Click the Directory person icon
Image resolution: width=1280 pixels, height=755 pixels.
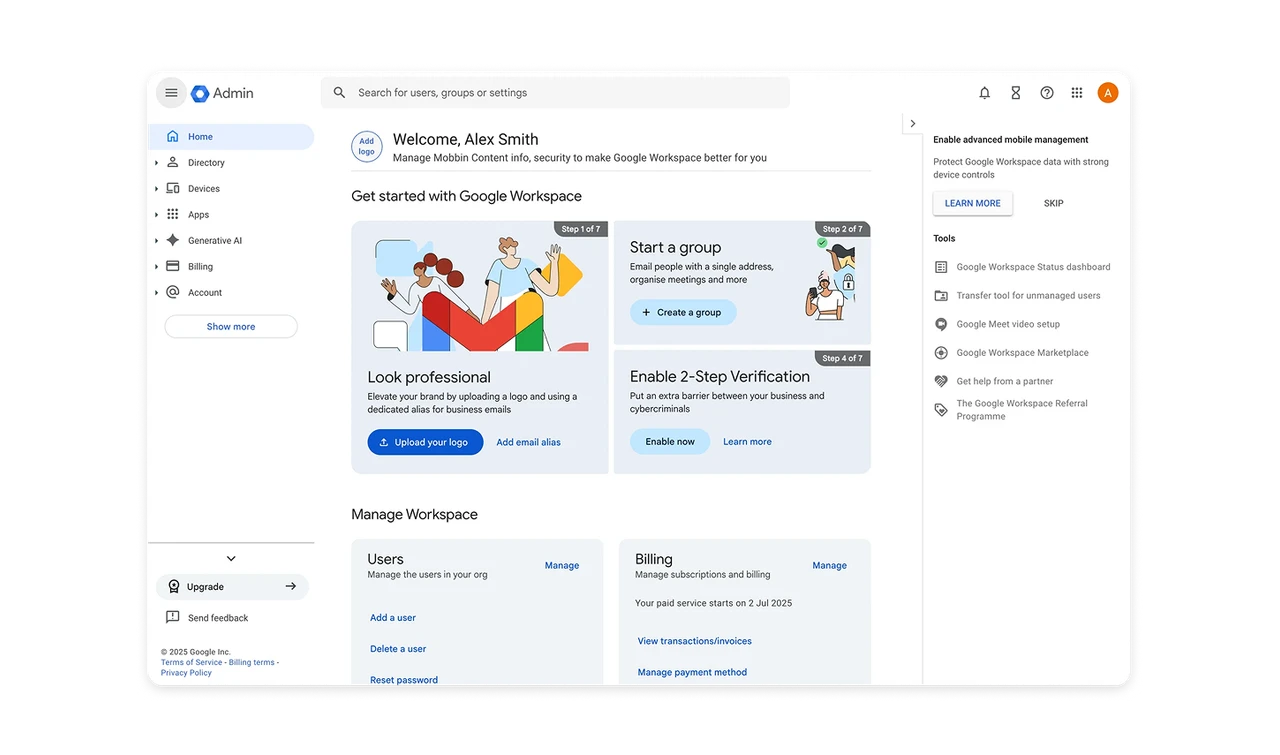173,163
